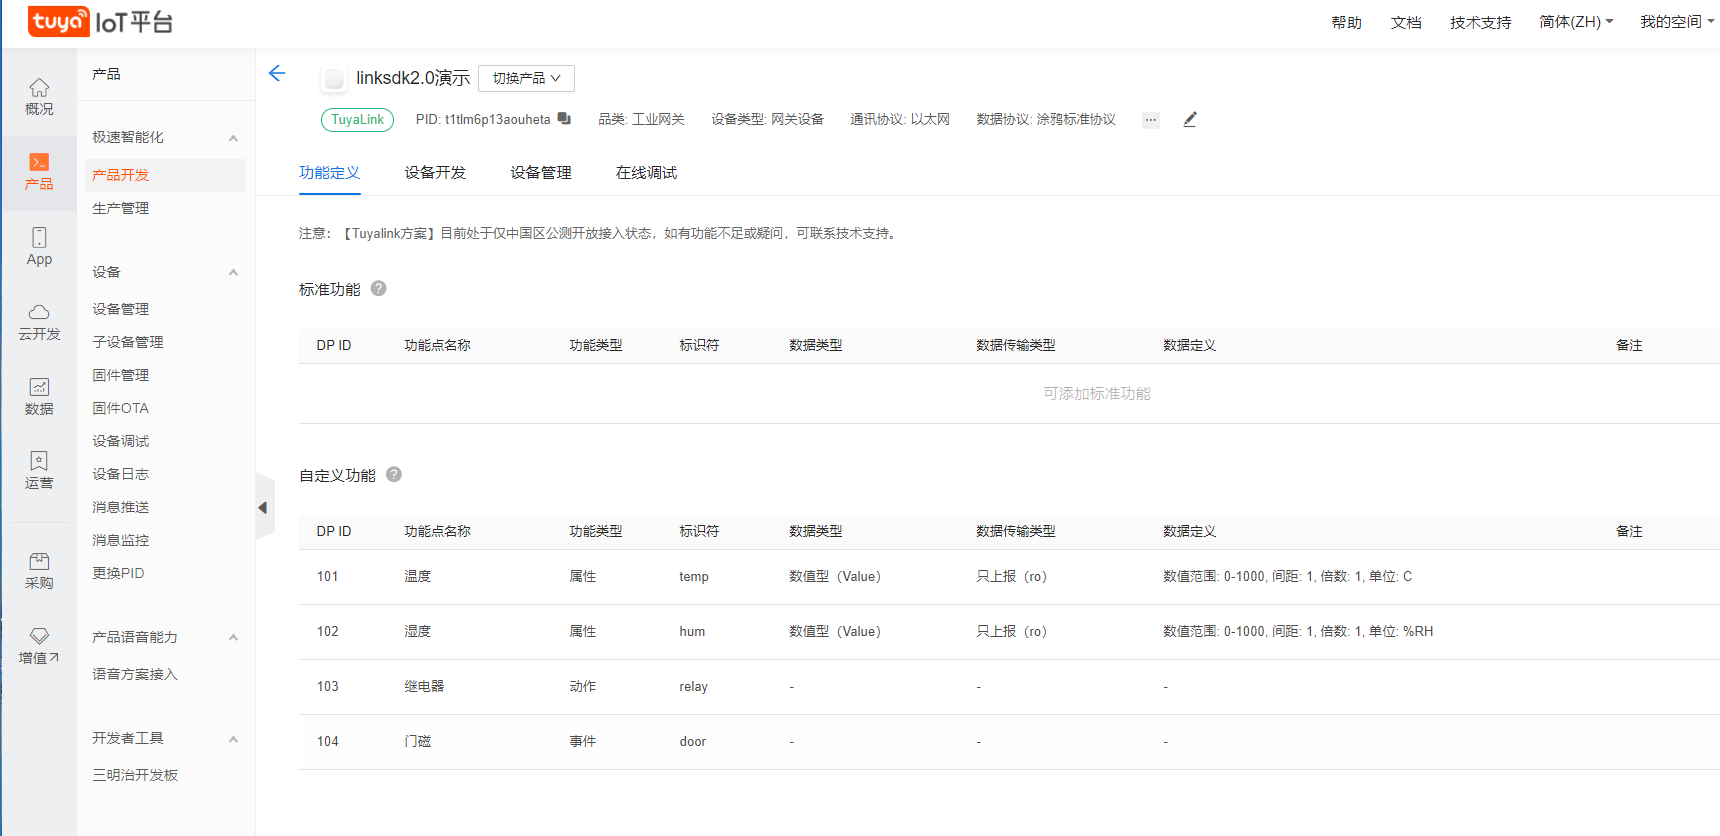Viewport: 1720px width, 836px height.
Task: Open 固件管理 in the side menu
Action: pyautogui.click(x=121, y=375)
